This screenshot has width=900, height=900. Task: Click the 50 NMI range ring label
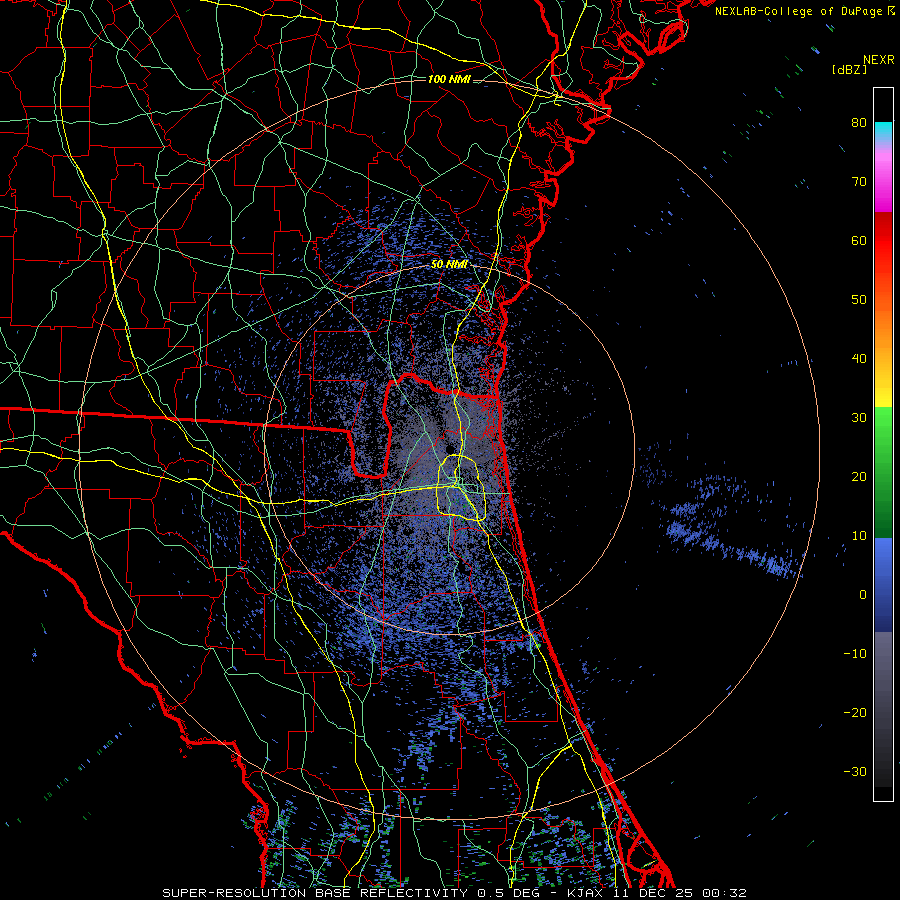tap(449, 265)
